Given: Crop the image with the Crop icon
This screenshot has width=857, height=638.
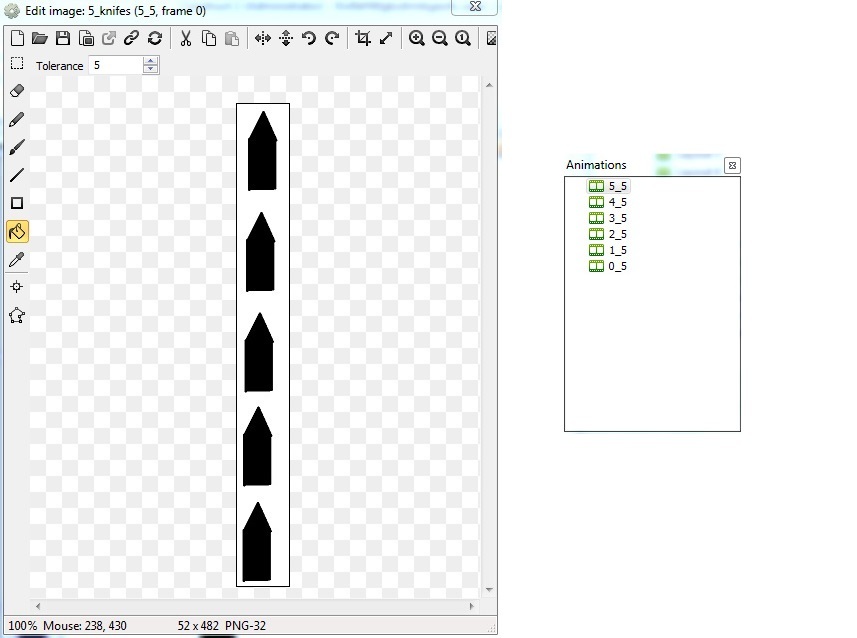Looking at the screenshot, I should 363,38.
